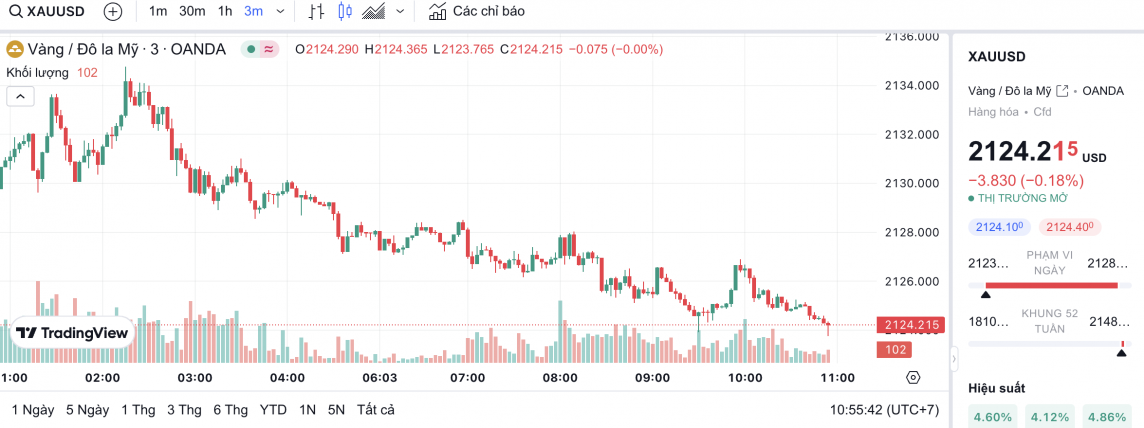This screenshot has height=428, width=1144.
Task: Collapse the chart legend with the chevron
Action: pyautogui.click(x=21, y=96)
